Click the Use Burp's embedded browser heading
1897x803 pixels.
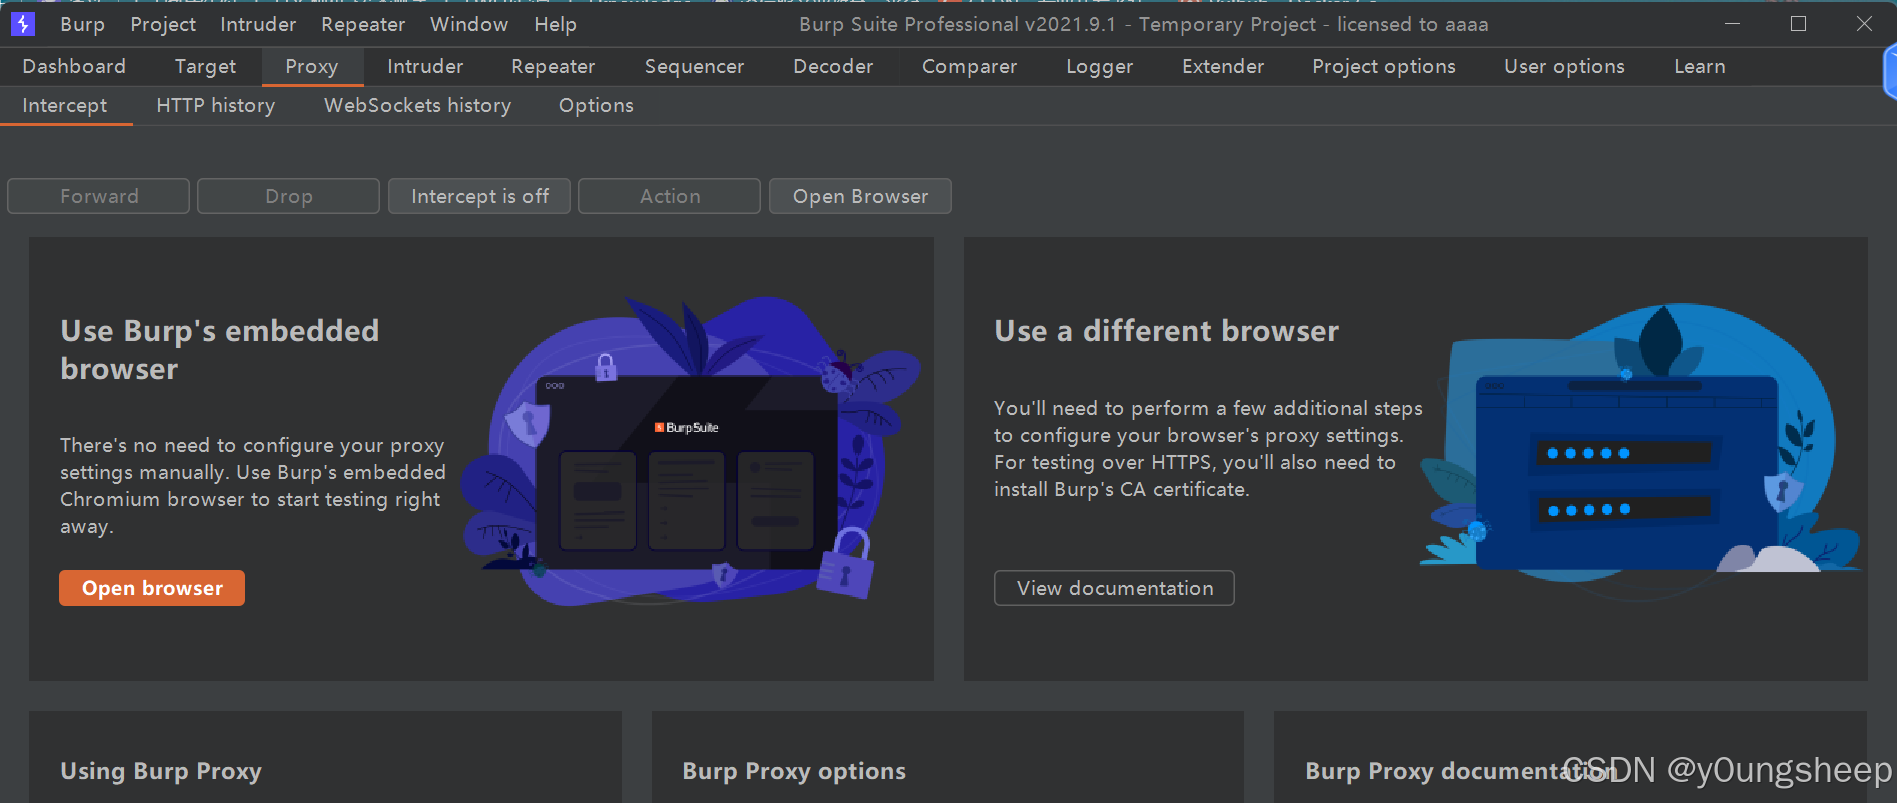[x=220, y=350]
